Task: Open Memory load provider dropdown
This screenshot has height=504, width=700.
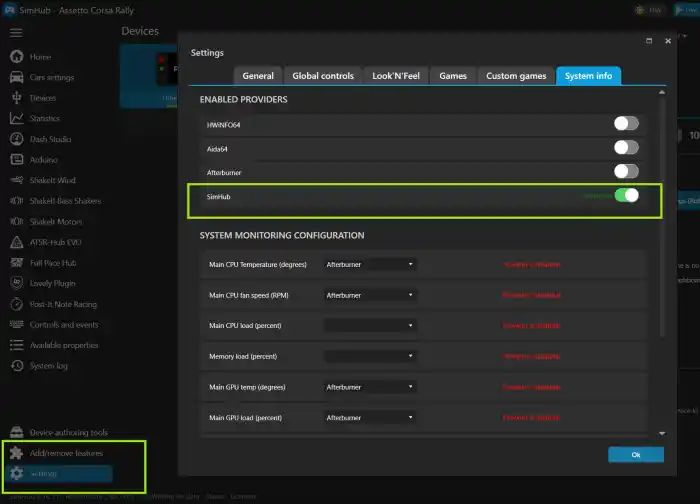Action: 370,356
